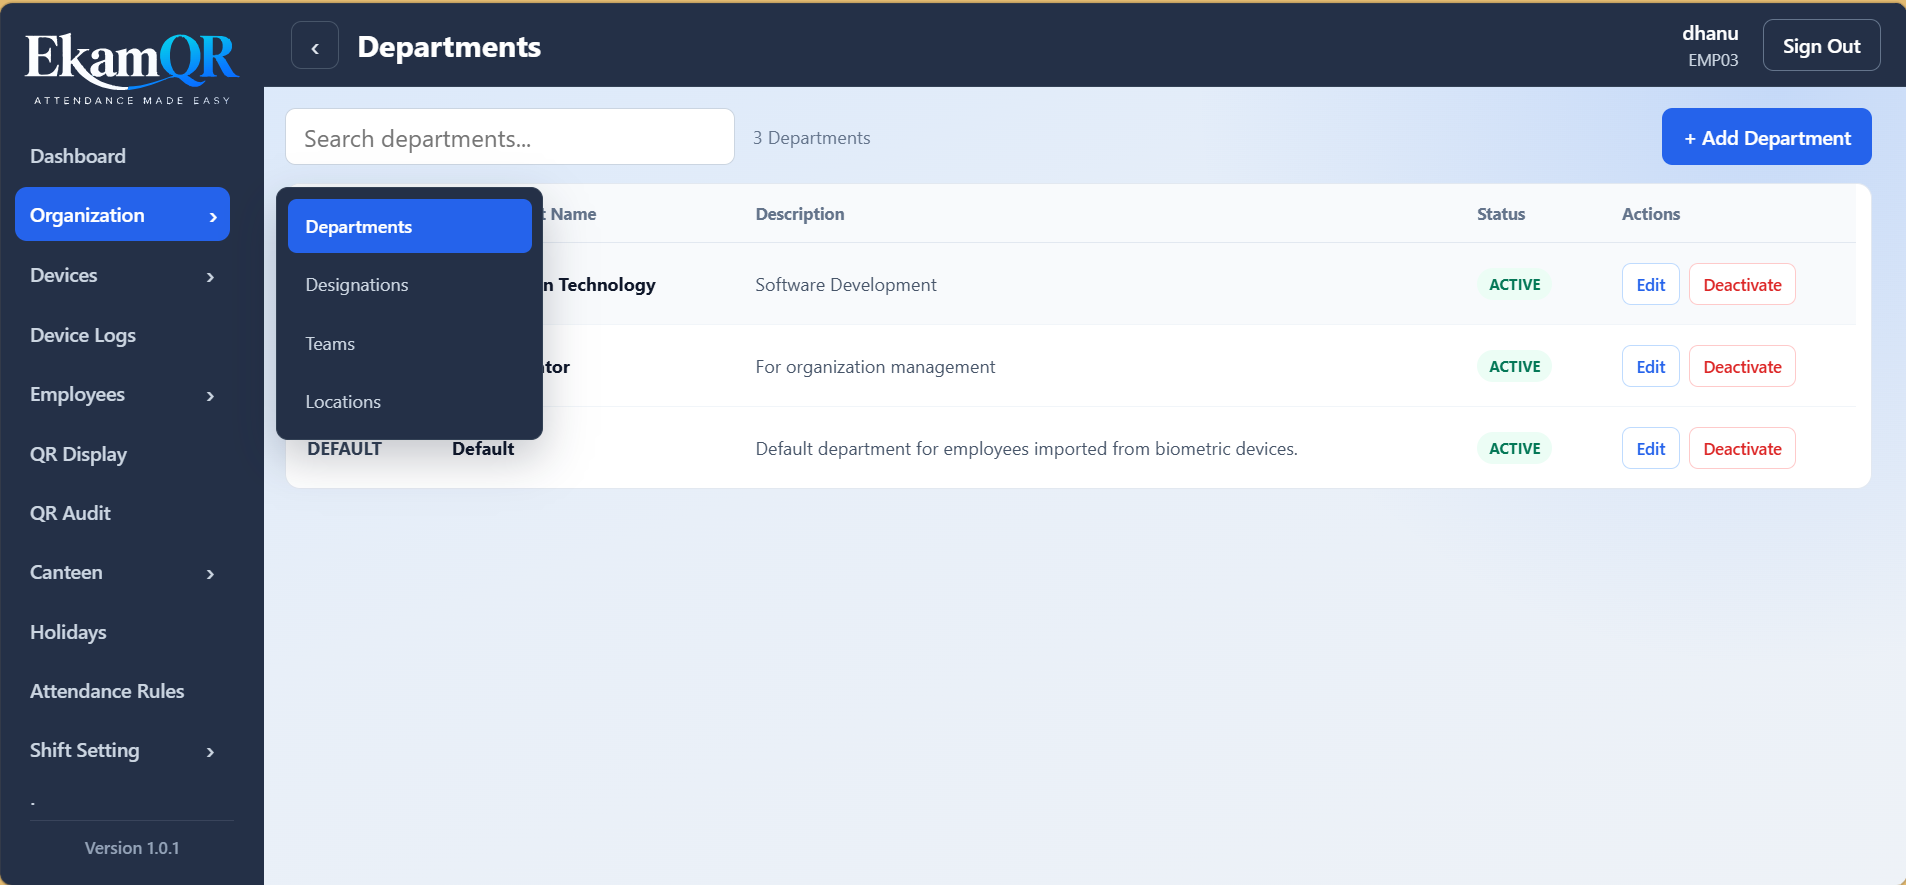Click the Actions column header
Image resolution: width=1906 pixels, height=885 pixels.
(1651, 214)
